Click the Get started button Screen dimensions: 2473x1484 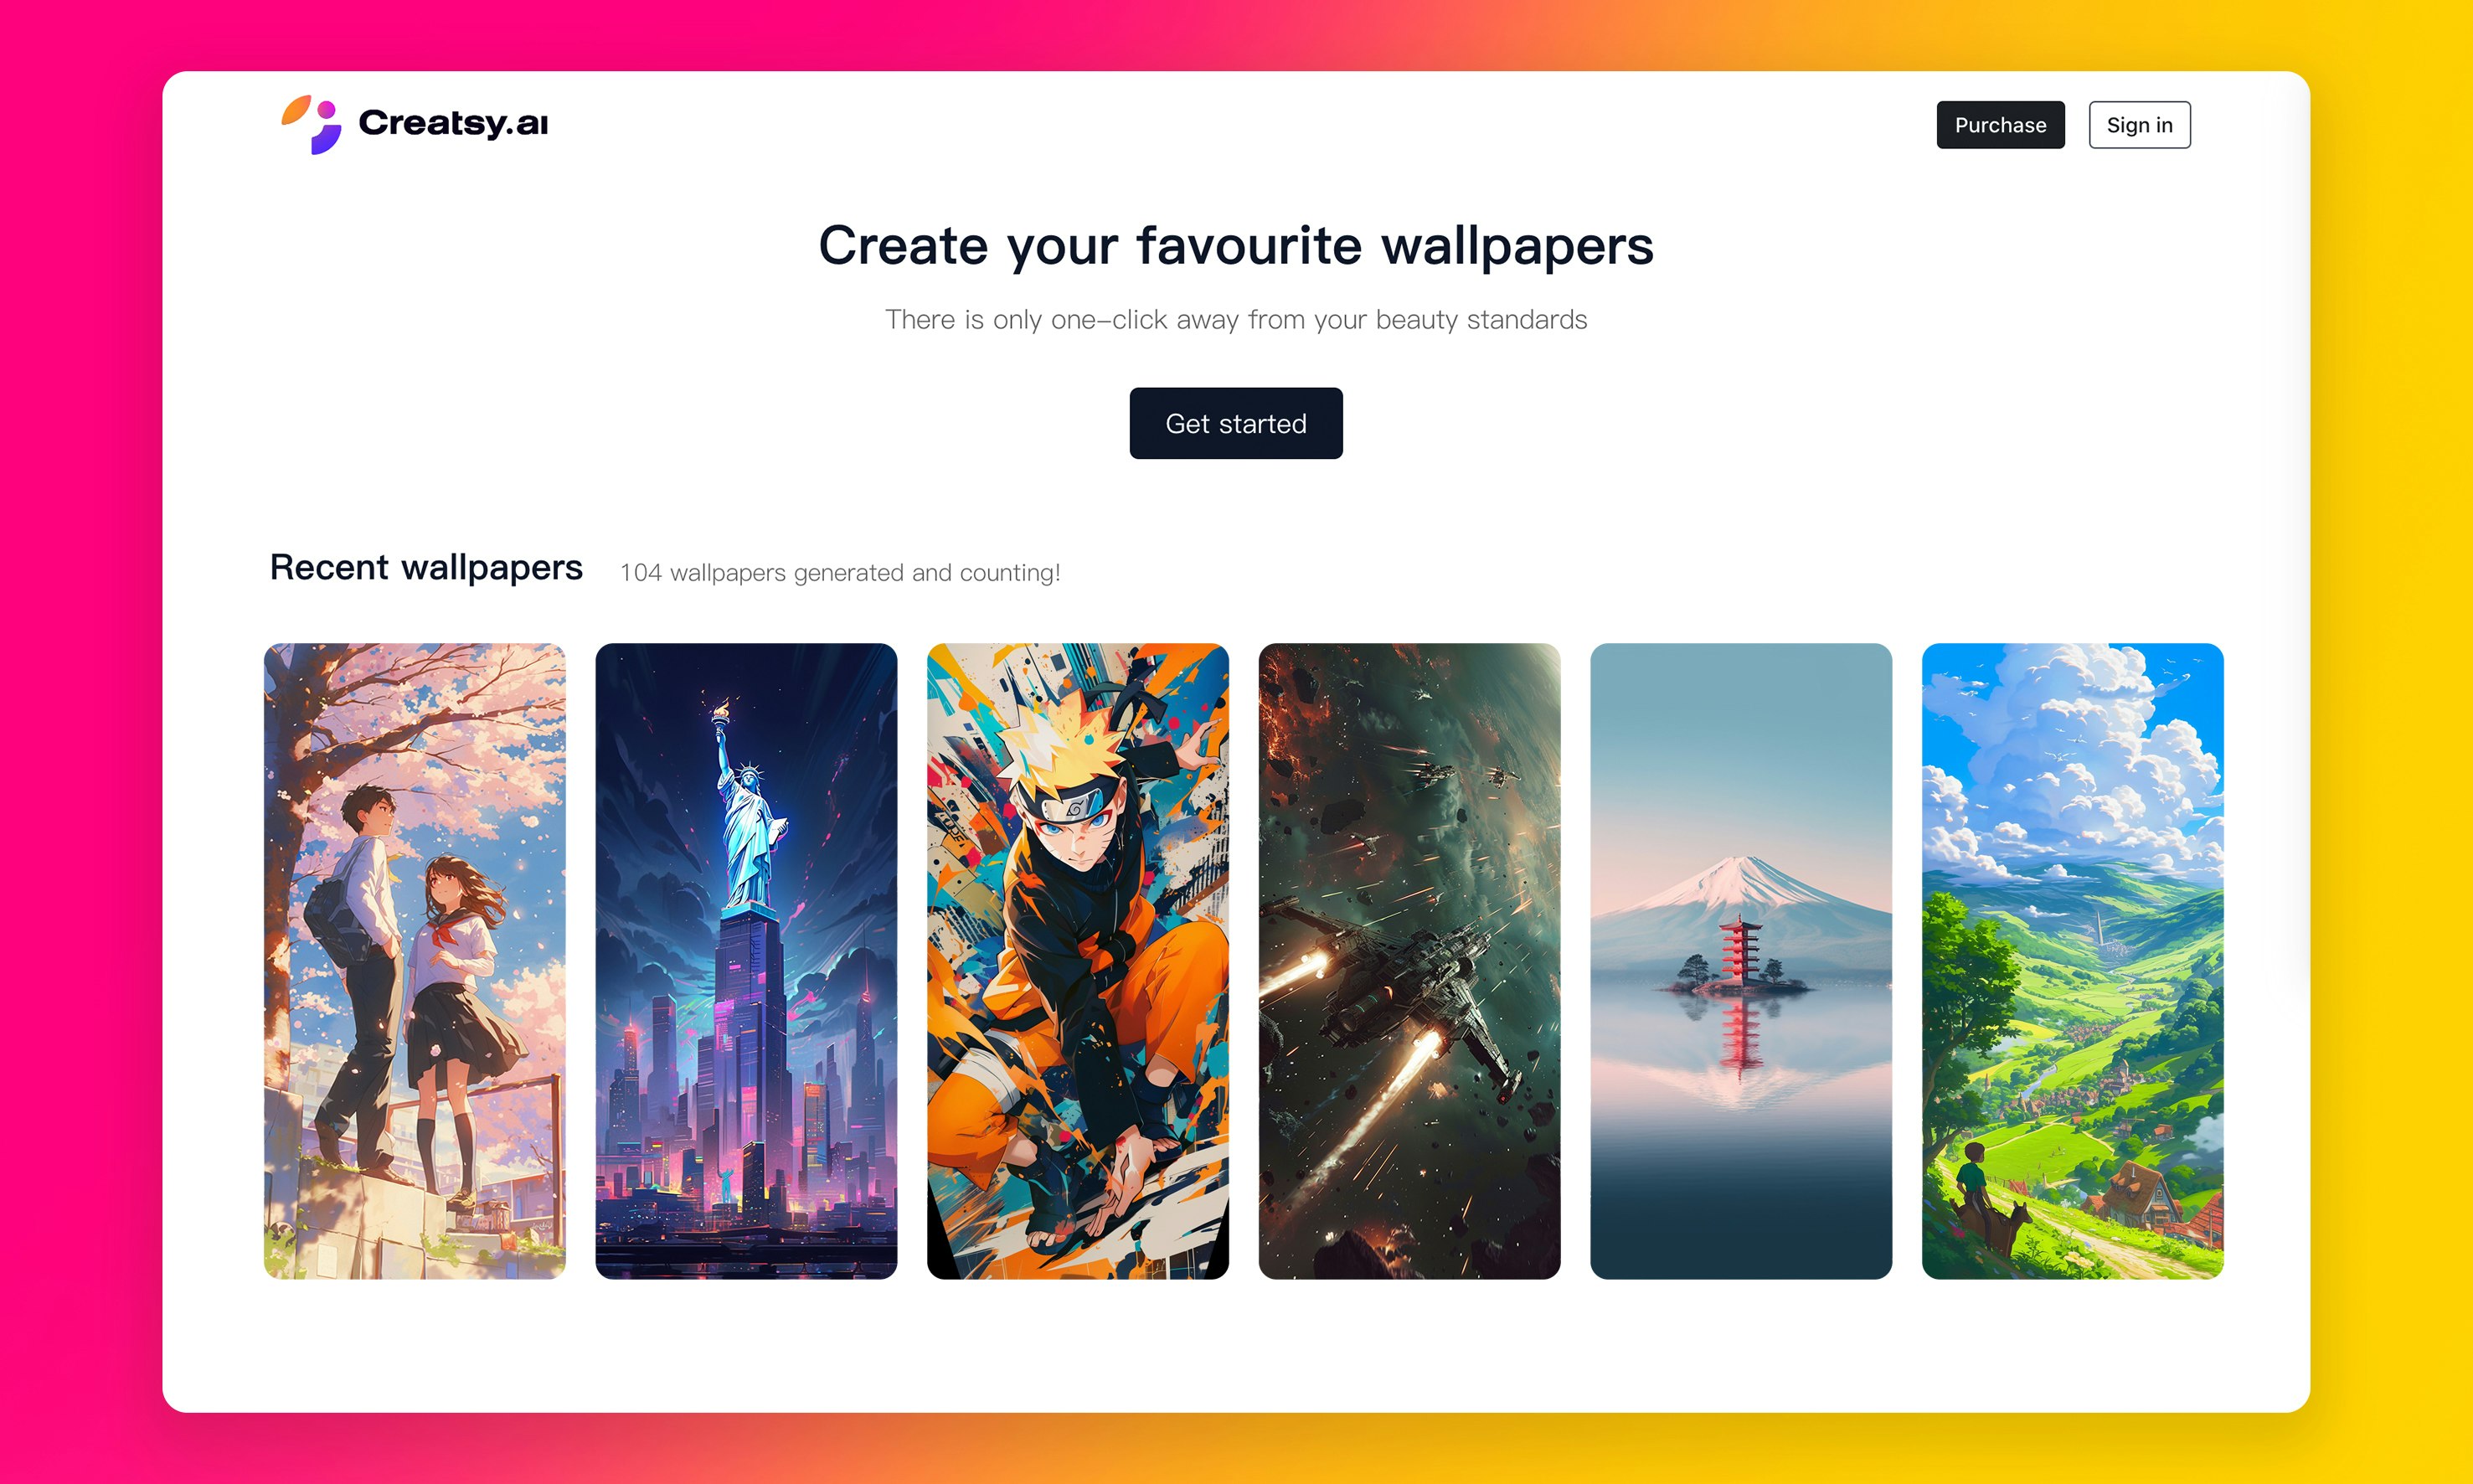tap(1236, 423)
